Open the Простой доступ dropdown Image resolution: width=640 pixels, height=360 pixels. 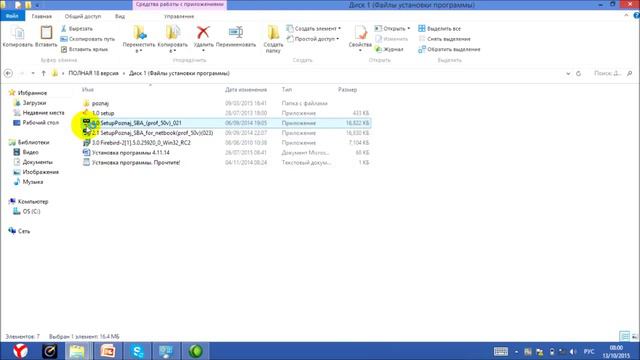313,39
